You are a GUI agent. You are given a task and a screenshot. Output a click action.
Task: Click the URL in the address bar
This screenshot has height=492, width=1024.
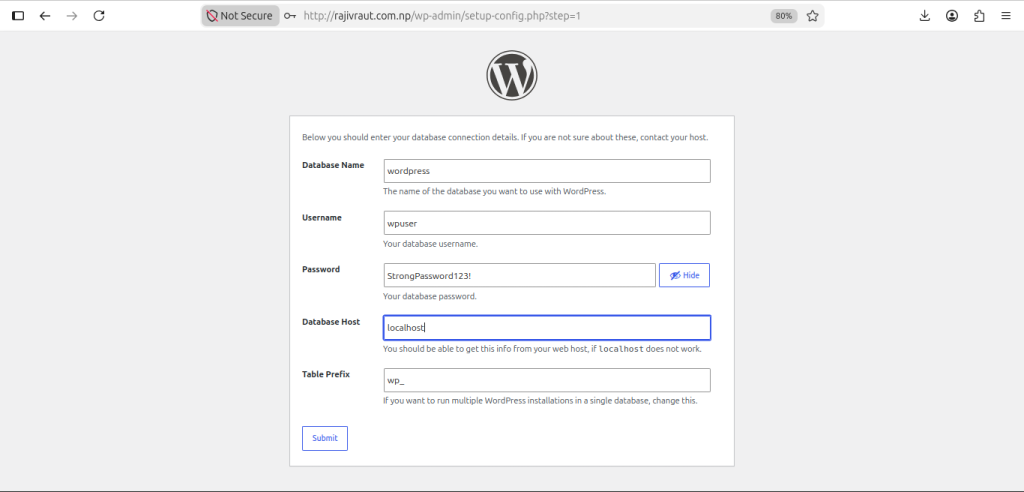(441, 16)
